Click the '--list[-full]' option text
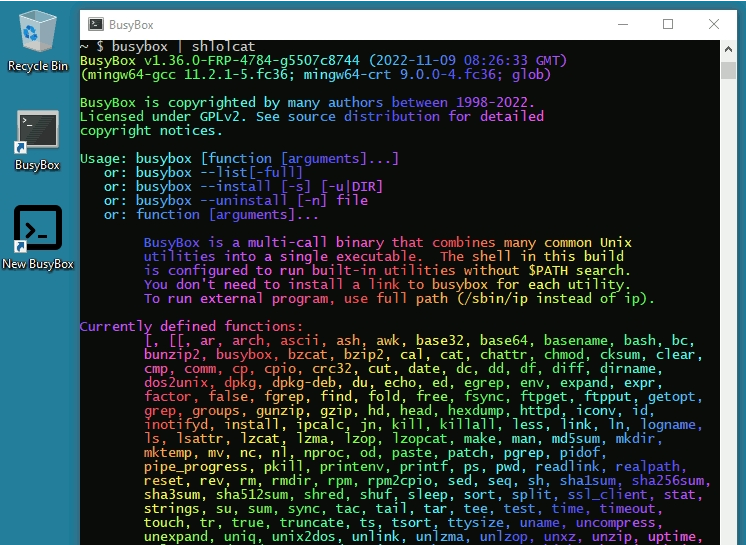The height and width of the screenshot is (545, 748). click(x=251, y=173)
